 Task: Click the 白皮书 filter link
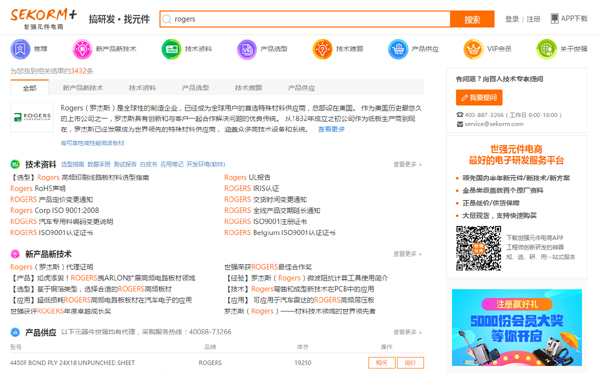pos(148,165)
